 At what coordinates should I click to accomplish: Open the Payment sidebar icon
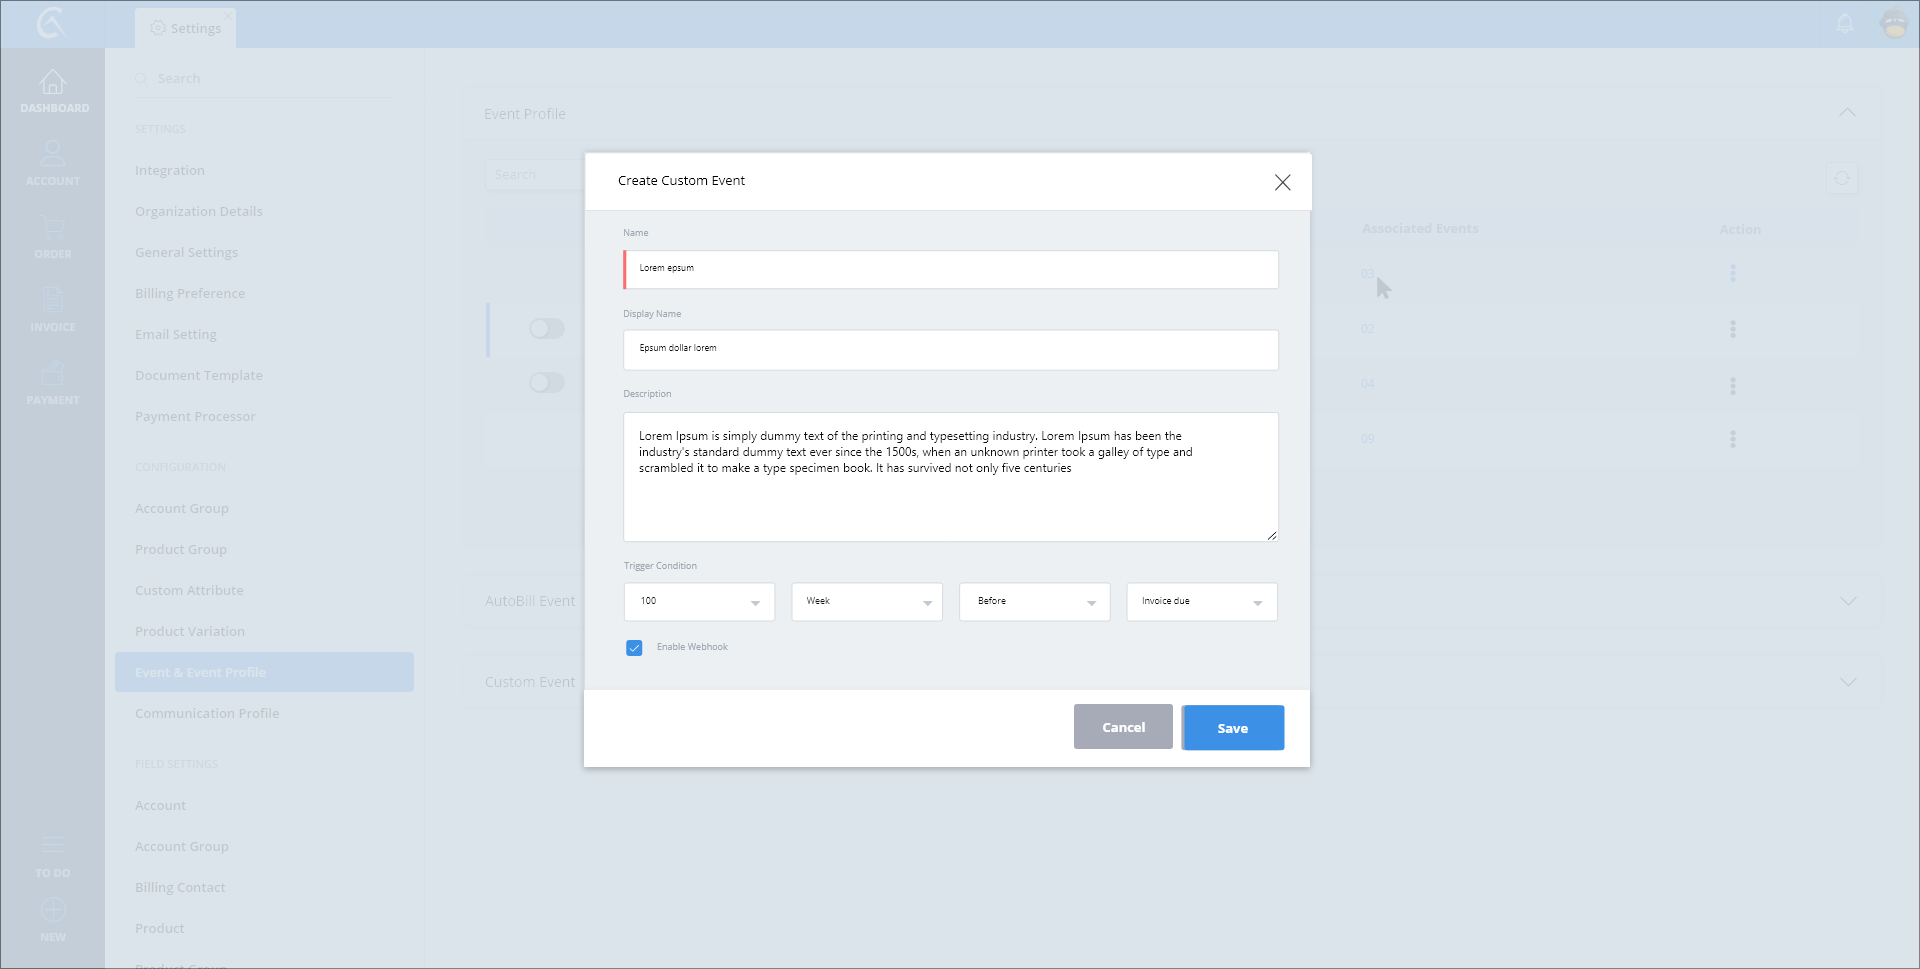(x=53, y=375)
